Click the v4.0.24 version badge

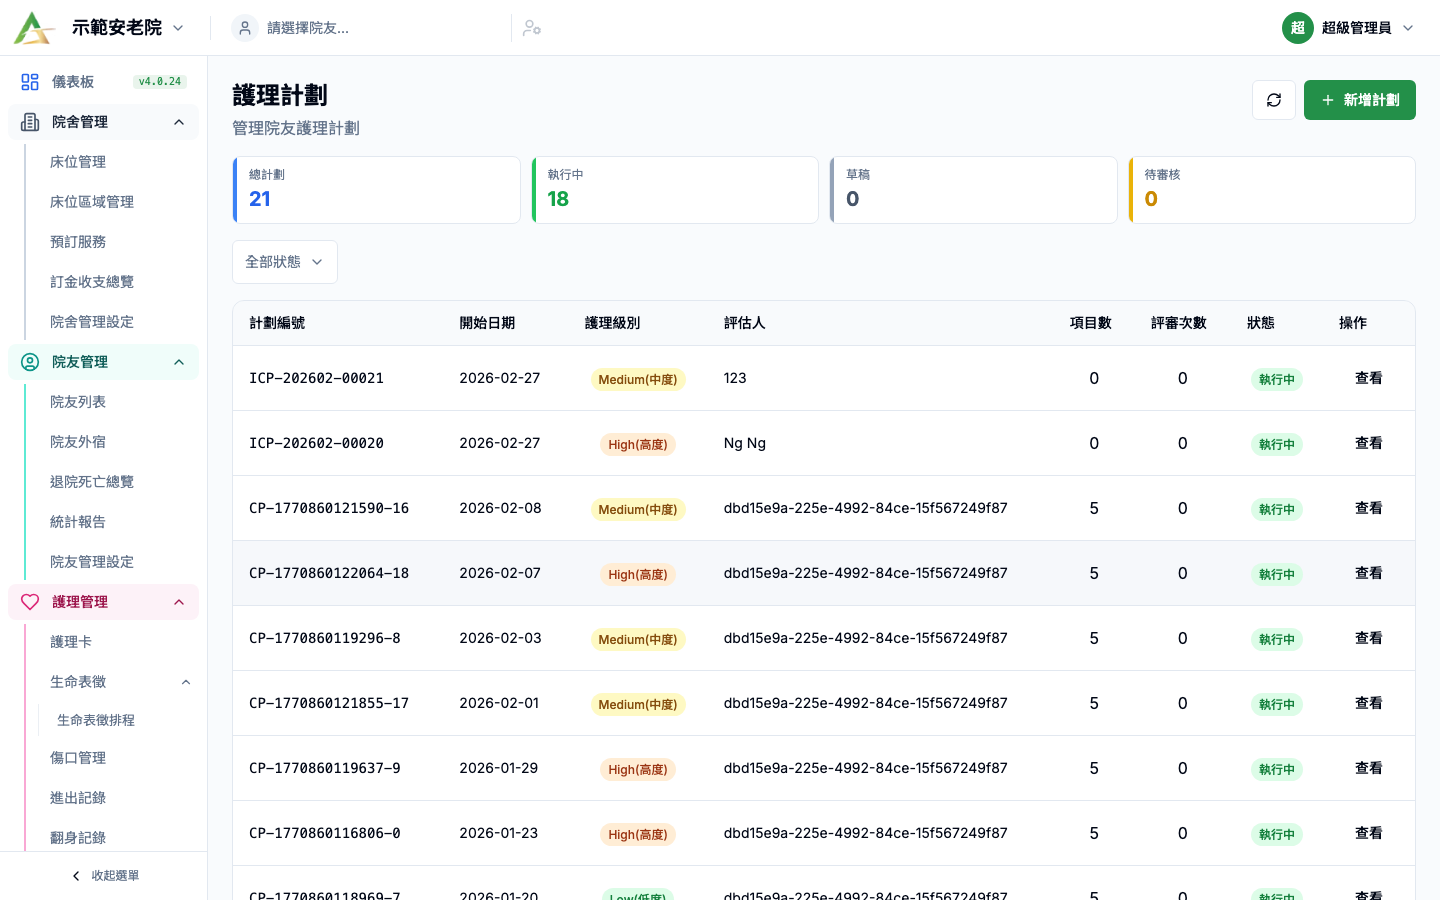click(160, 82)
